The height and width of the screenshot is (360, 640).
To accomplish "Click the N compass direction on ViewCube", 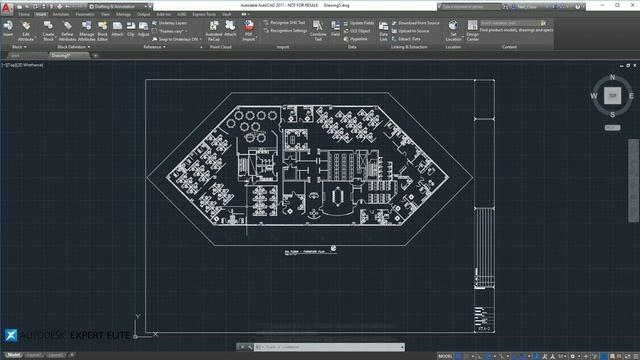I will [612, 77].
